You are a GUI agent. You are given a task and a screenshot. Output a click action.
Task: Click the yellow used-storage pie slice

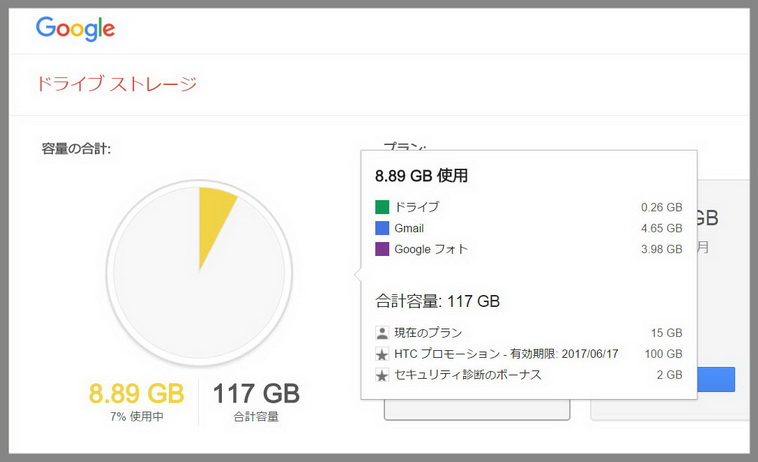[213, 217]
